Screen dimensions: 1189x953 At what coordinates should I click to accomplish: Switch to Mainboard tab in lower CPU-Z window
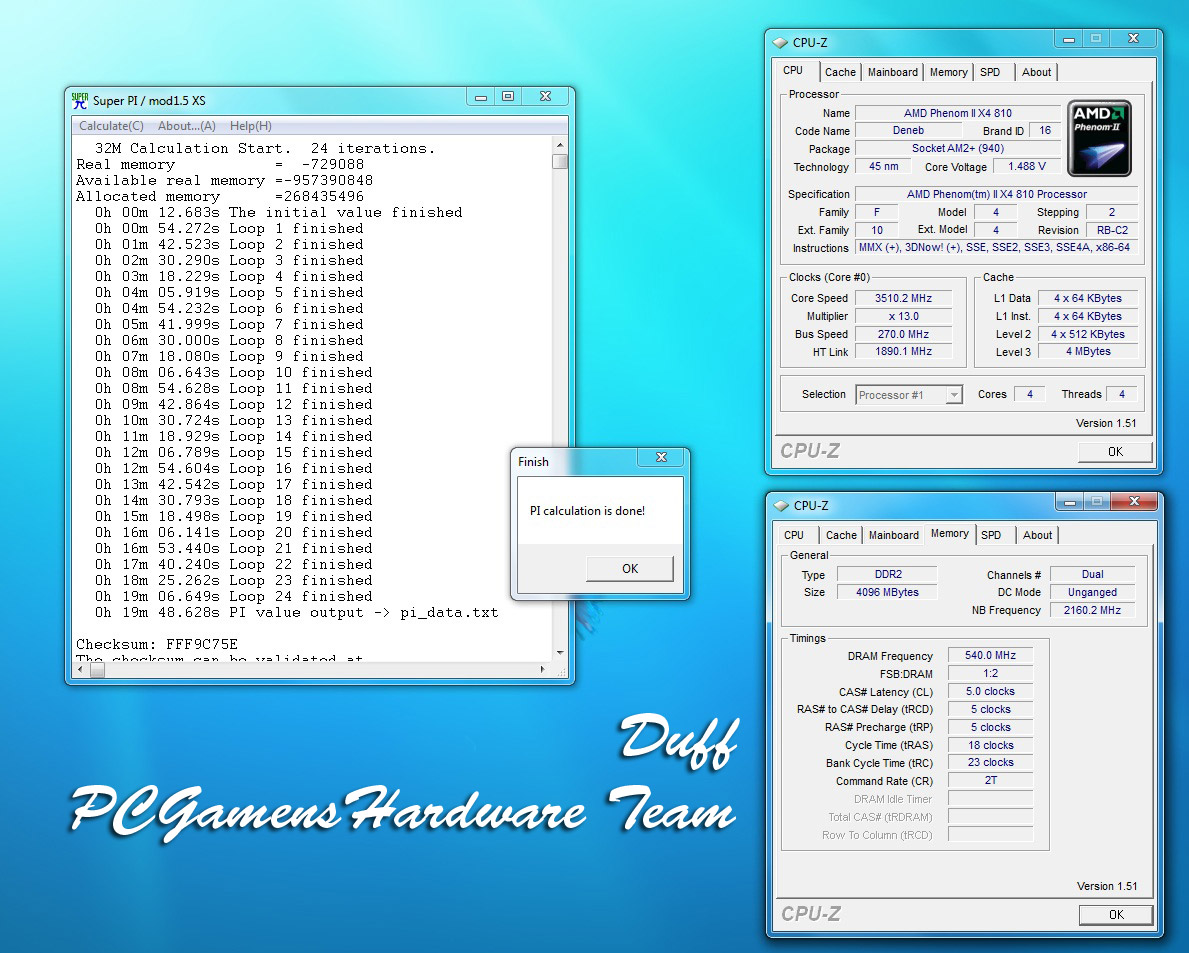click(x=893, y=534)
